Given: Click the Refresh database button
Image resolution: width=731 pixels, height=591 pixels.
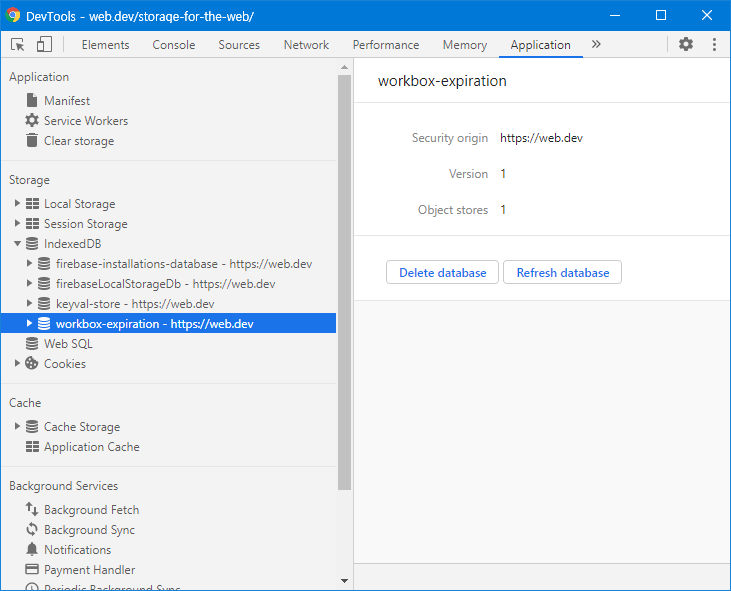Looking at the screenshot, I should (x=562, y=272).
